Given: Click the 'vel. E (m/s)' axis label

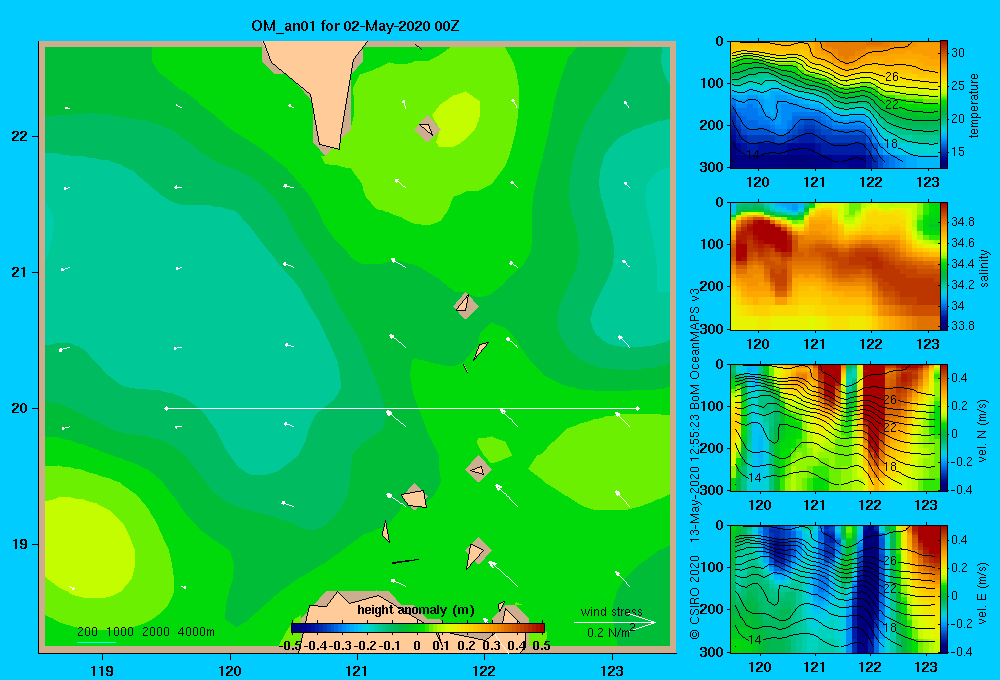Looking at the screenshot, I should [983, 592].
